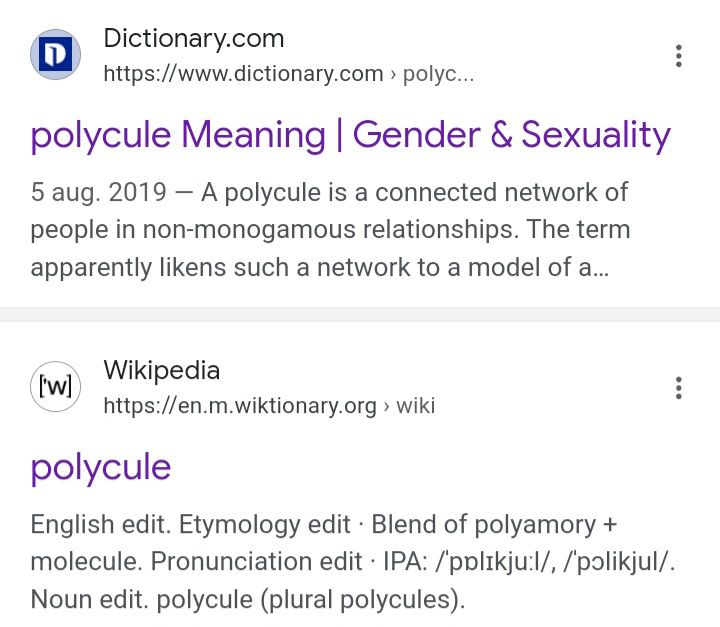Open the Wikipedia result's three-dot options menu

[x=679, y=388]
